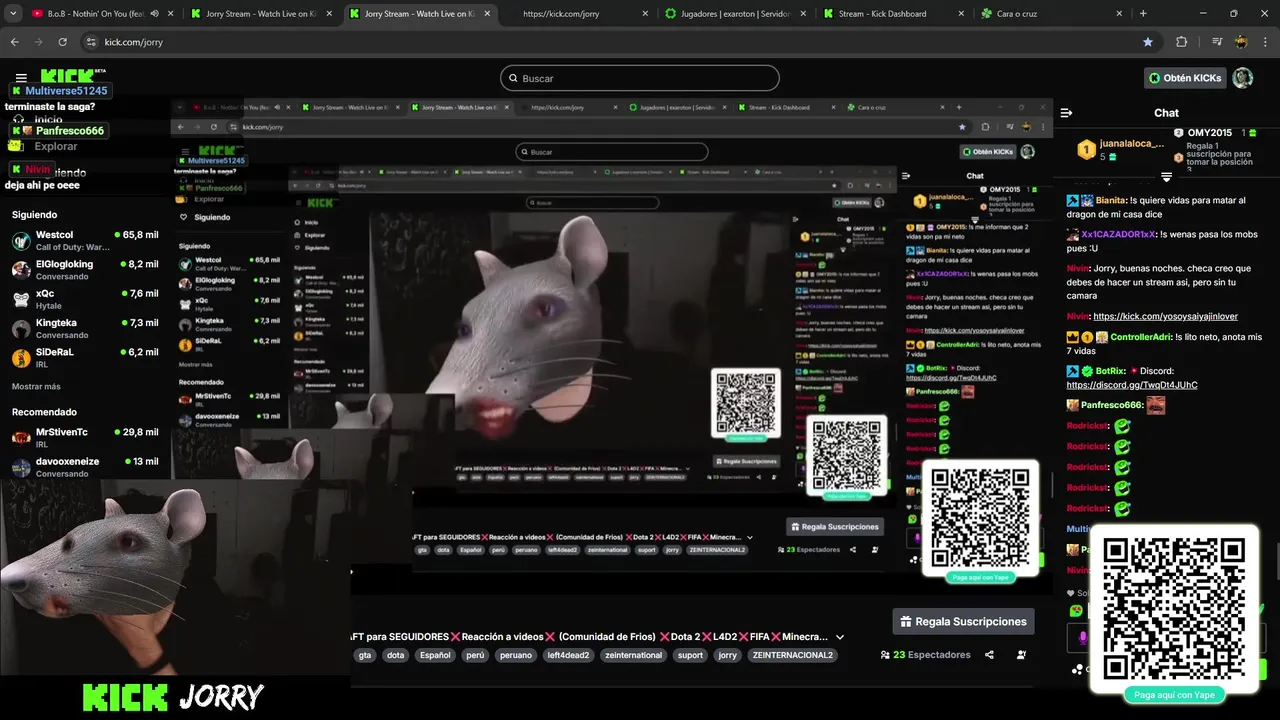Screen dimensions: 1280x720
Task: Open MrStivenTc recommended channel avatar
Action: pos(21,438)
